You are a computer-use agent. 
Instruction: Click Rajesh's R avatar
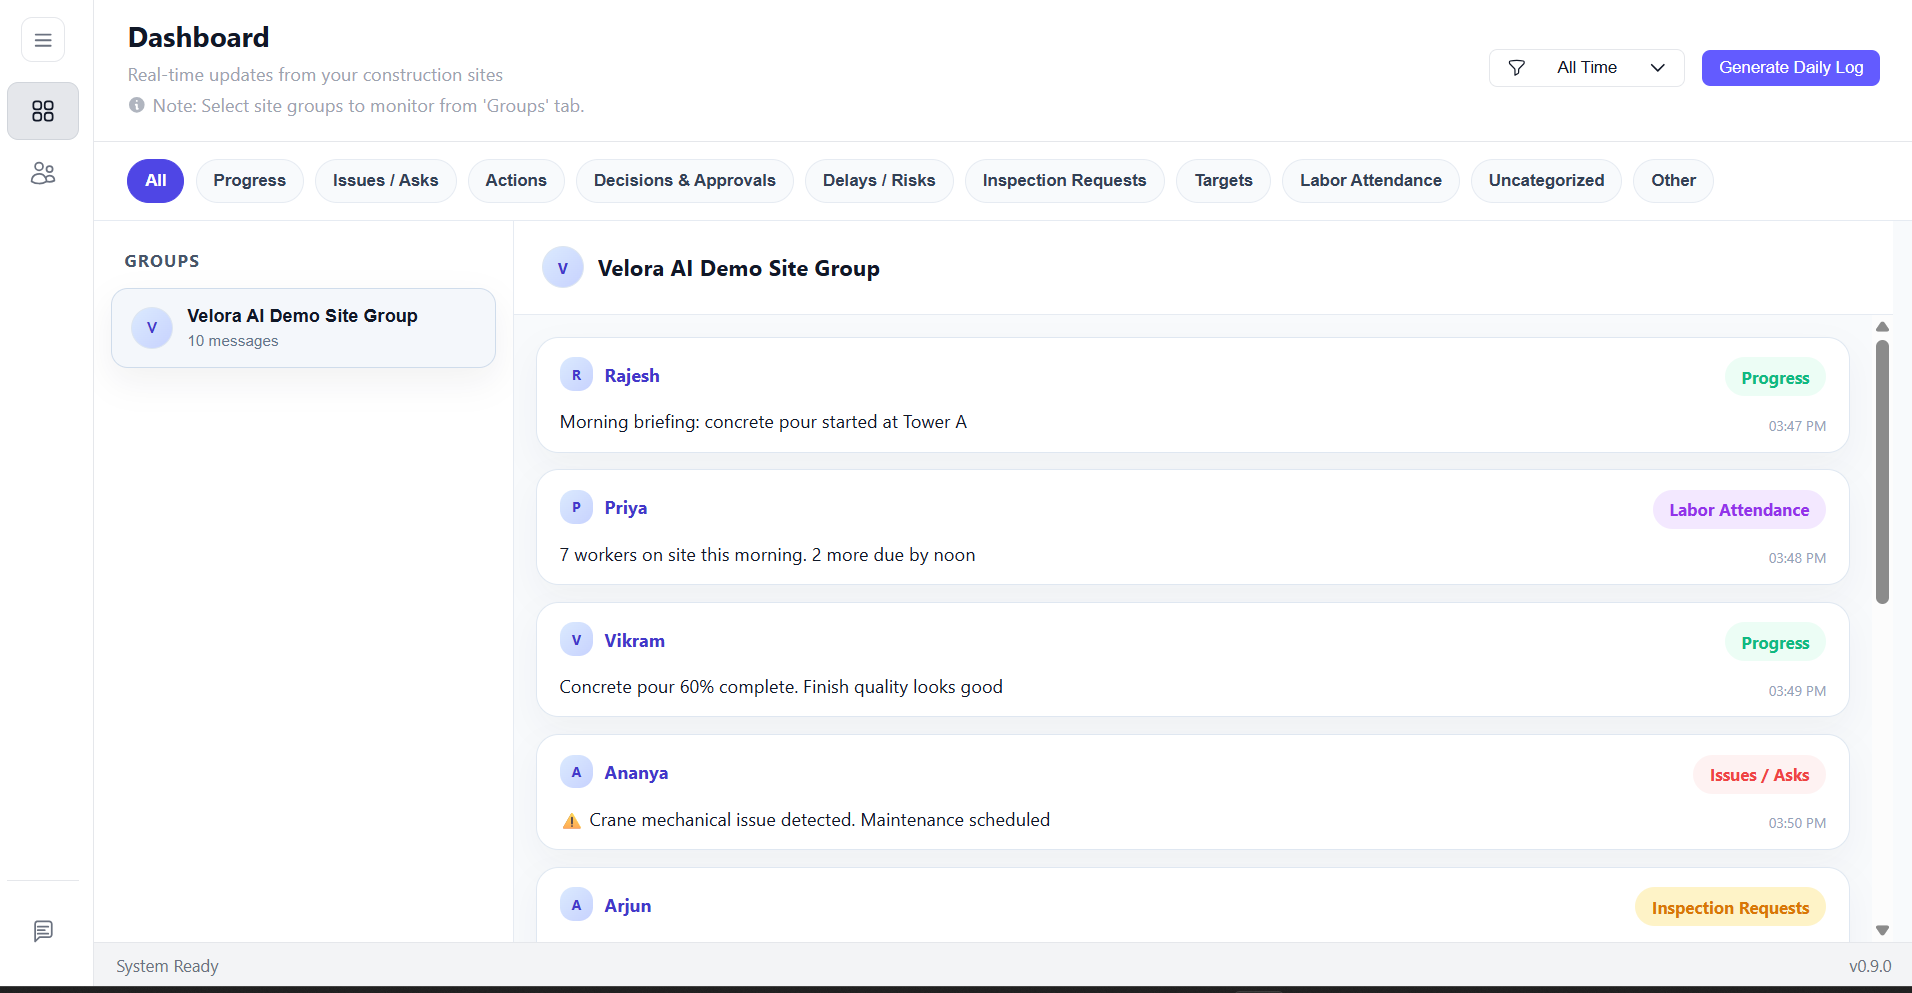click(x=576, y=375)
